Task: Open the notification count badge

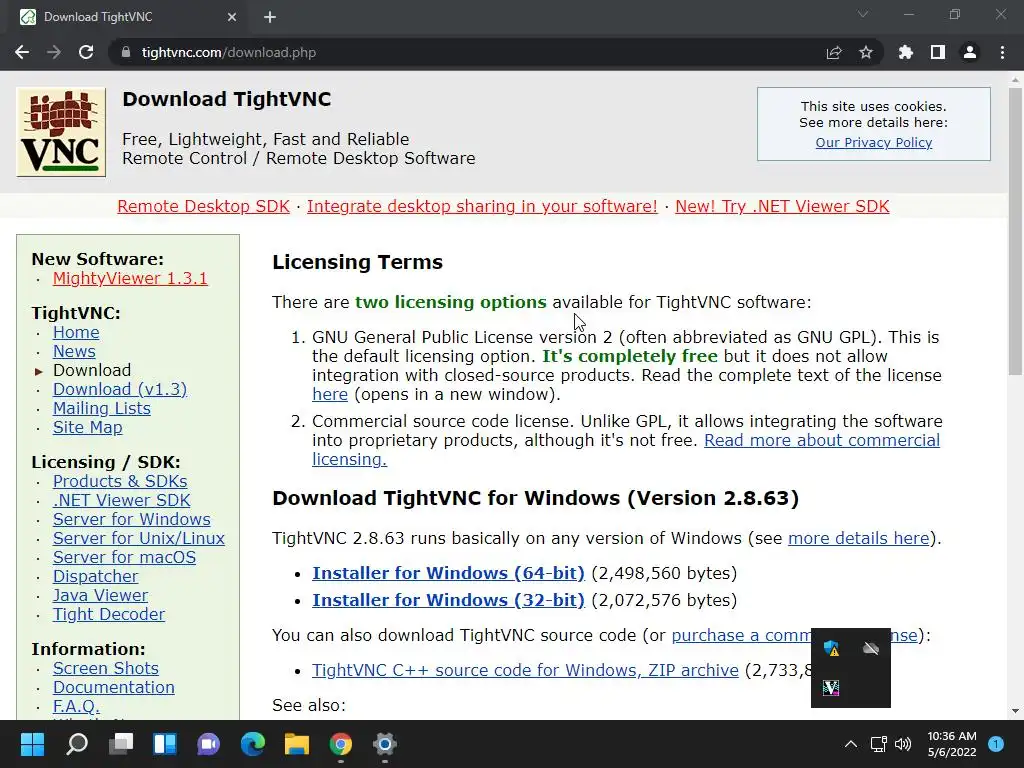Action: coord(996,744)
